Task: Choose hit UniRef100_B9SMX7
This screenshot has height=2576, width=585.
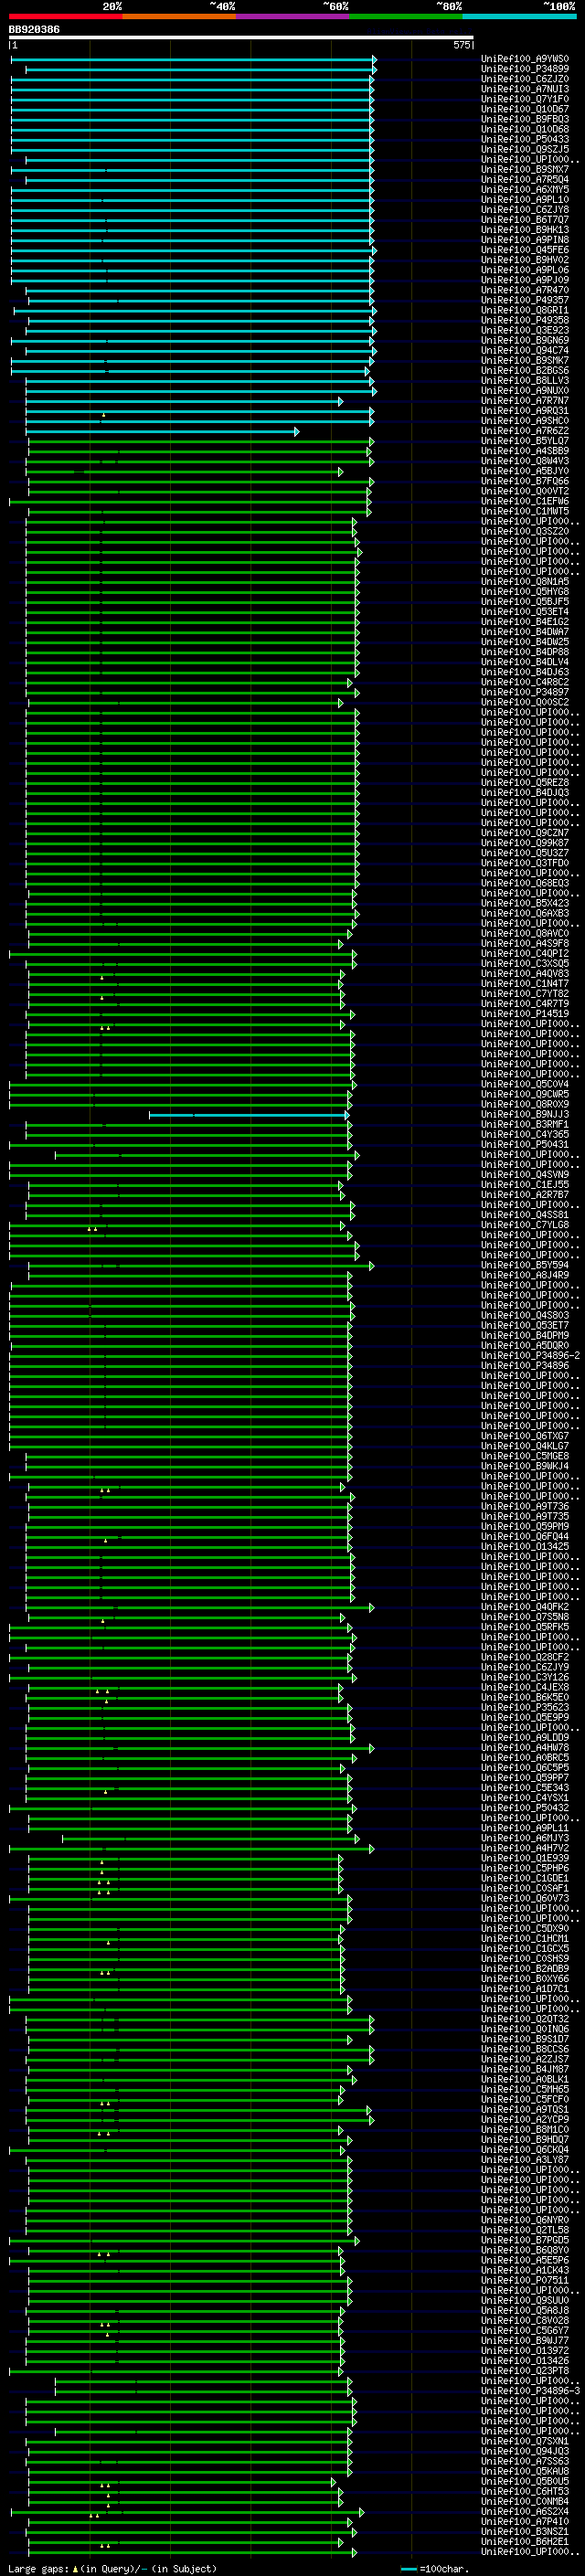Action: pos(525,169)
